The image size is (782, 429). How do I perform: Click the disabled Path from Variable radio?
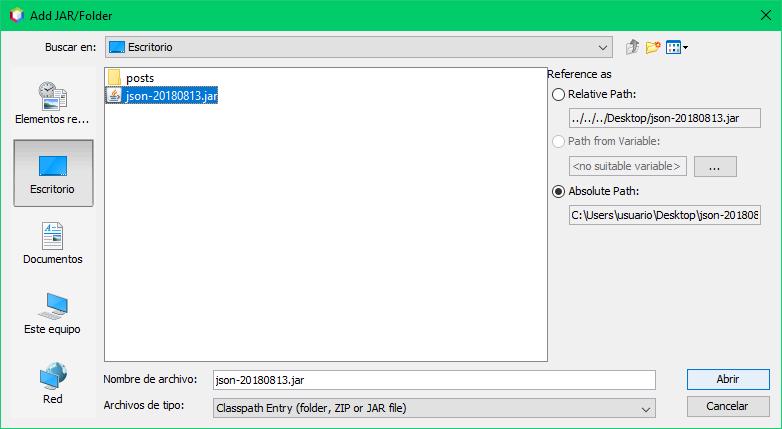(558, 141)
